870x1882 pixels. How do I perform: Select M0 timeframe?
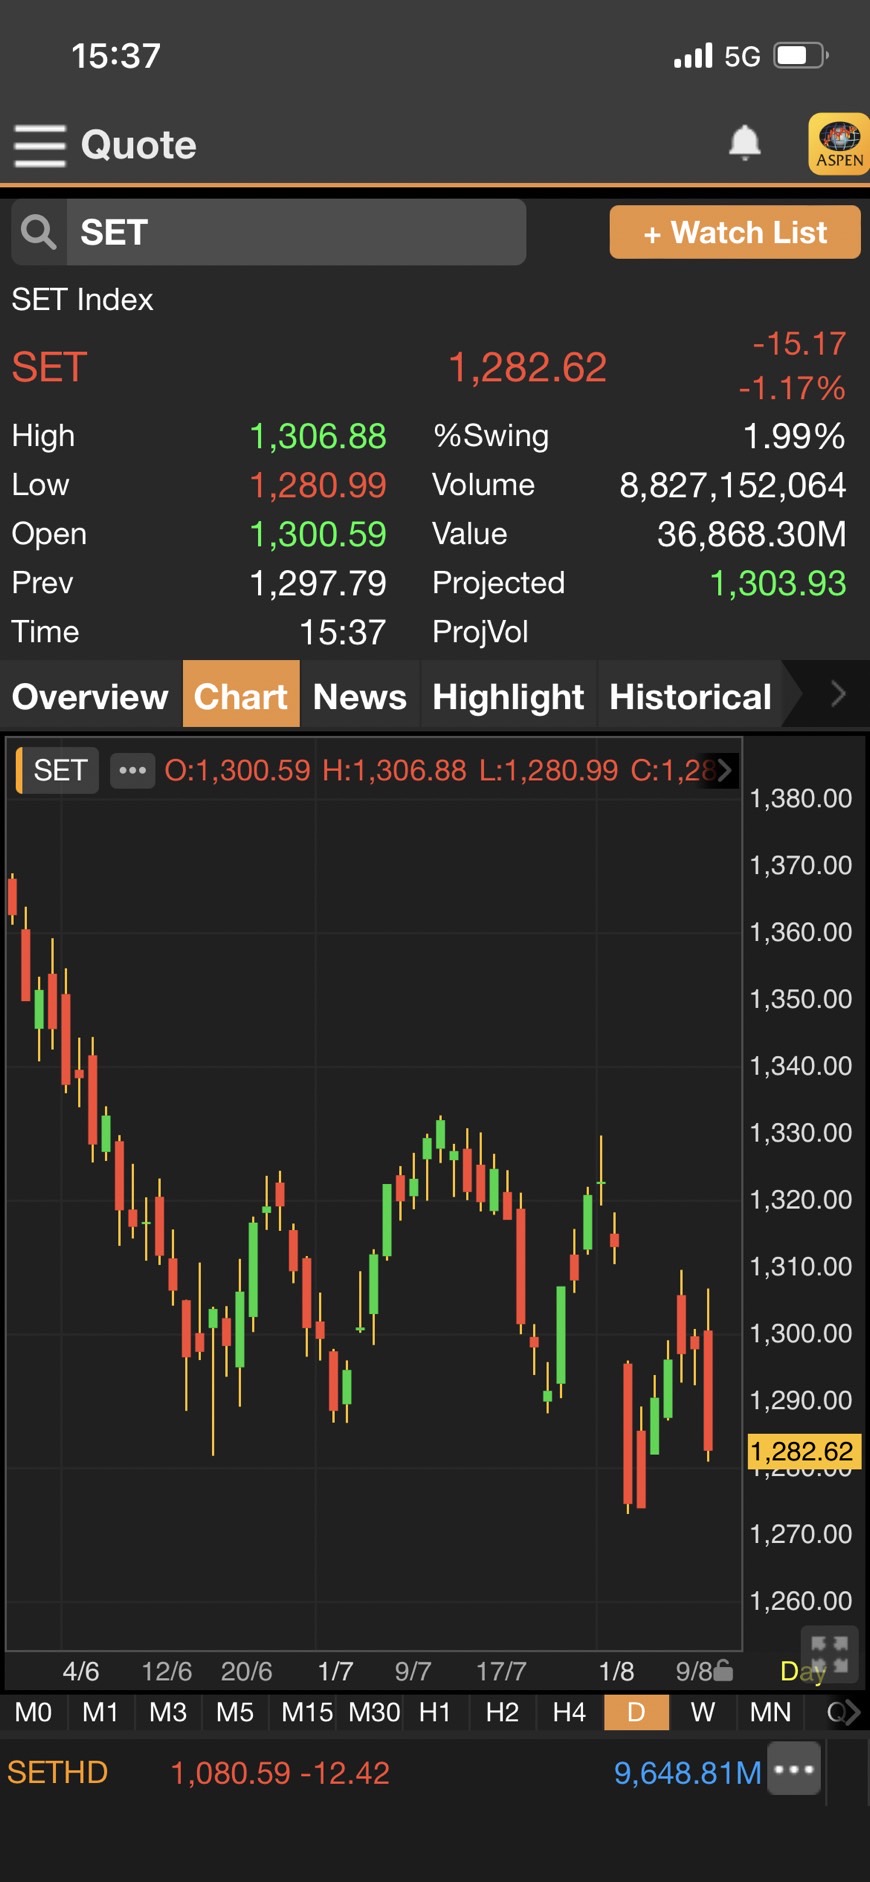pos(33,1712)
